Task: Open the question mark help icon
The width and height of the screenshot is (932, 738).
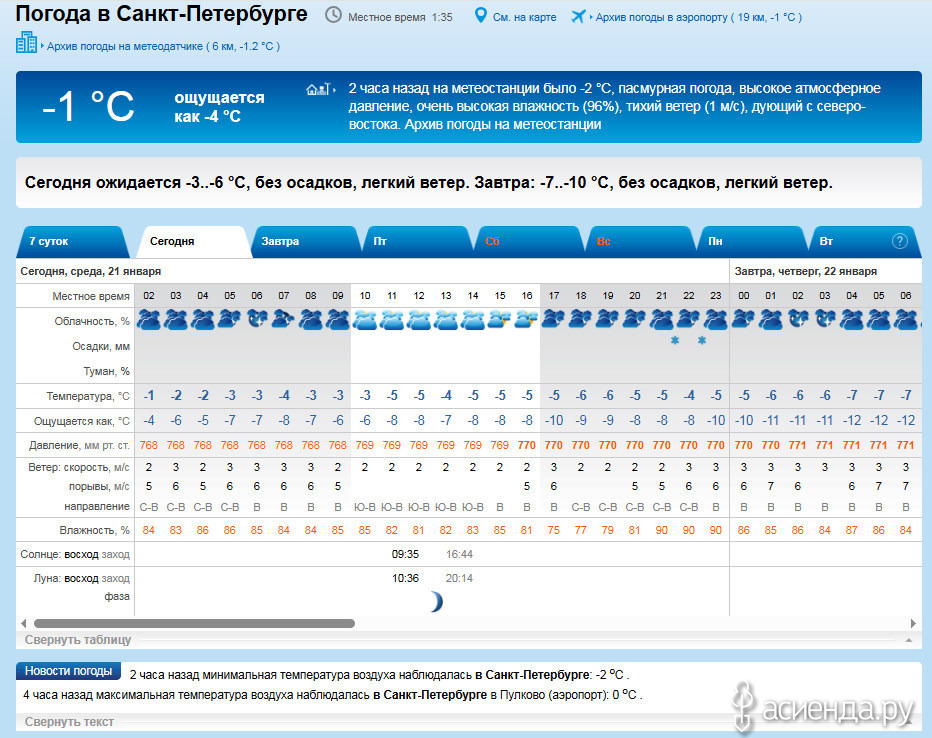Action: coord(900,241)
